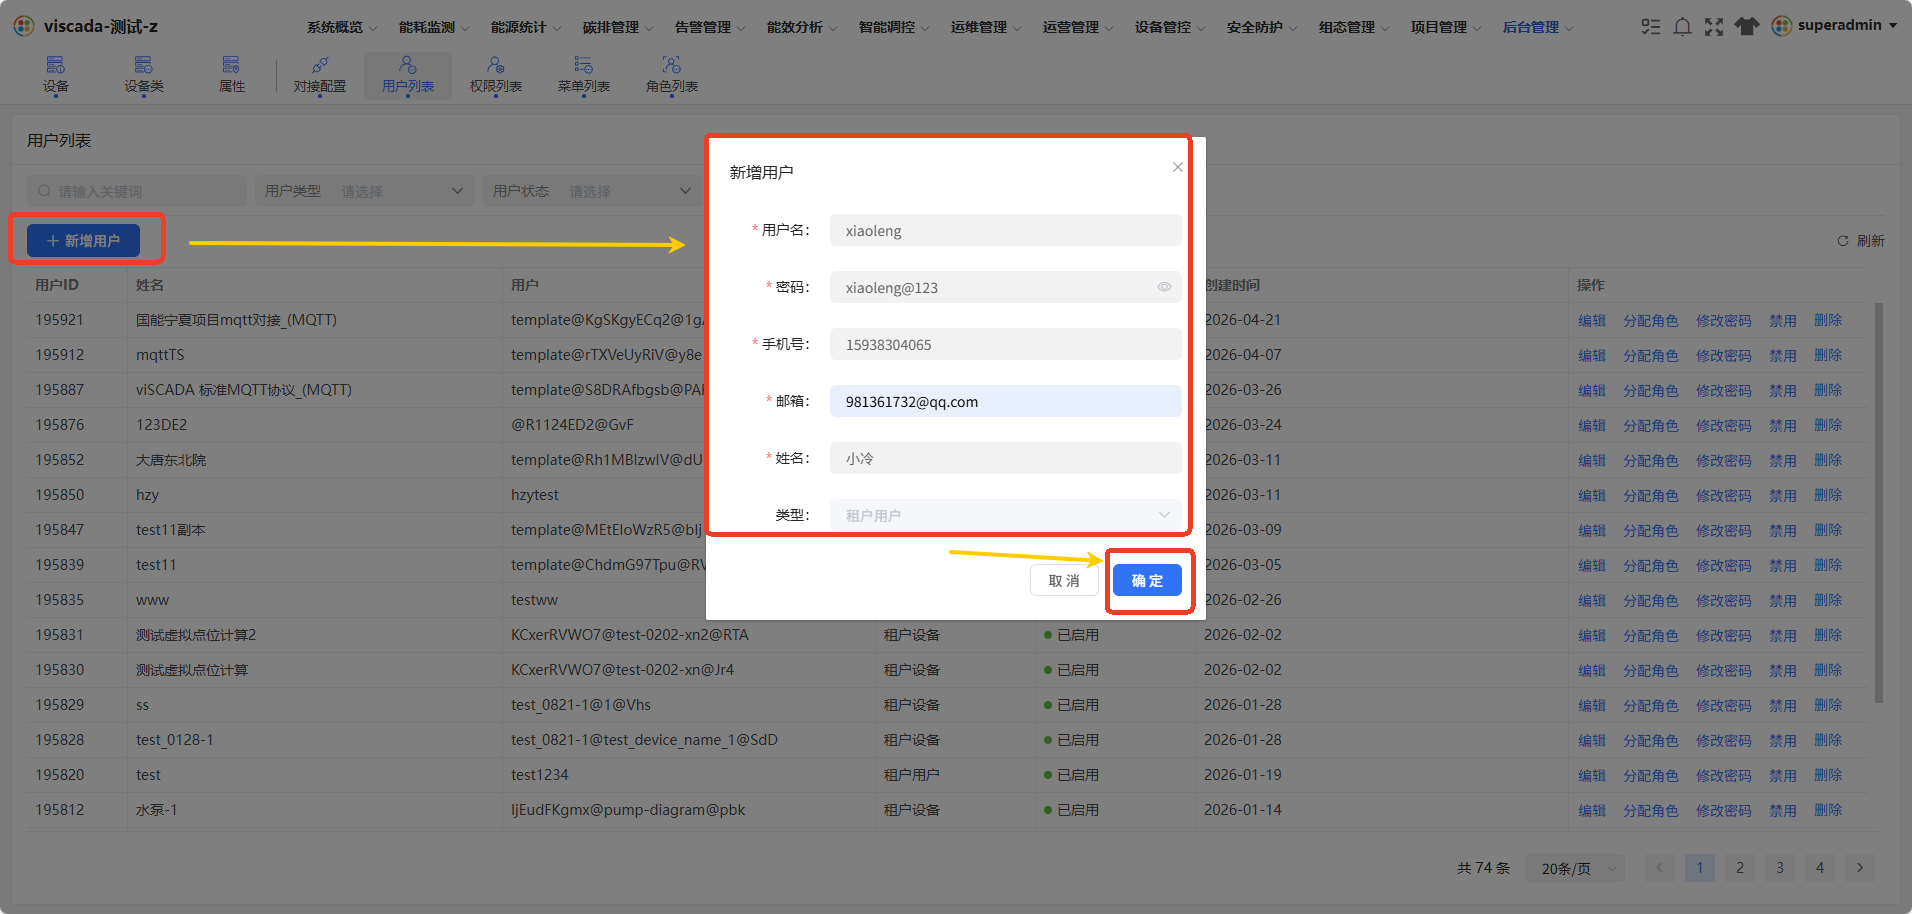Click the 新增用户 button

pyautogui.click(x=83, y=240)
